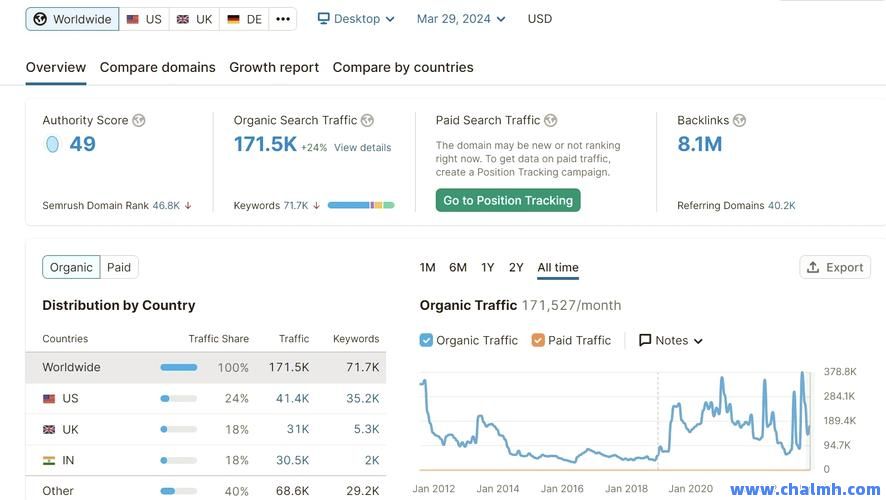The height and width of the screenshot is (500, 886).
Task: Uncheck the Paid Traffic checkbox
Action: pos(538,340)
